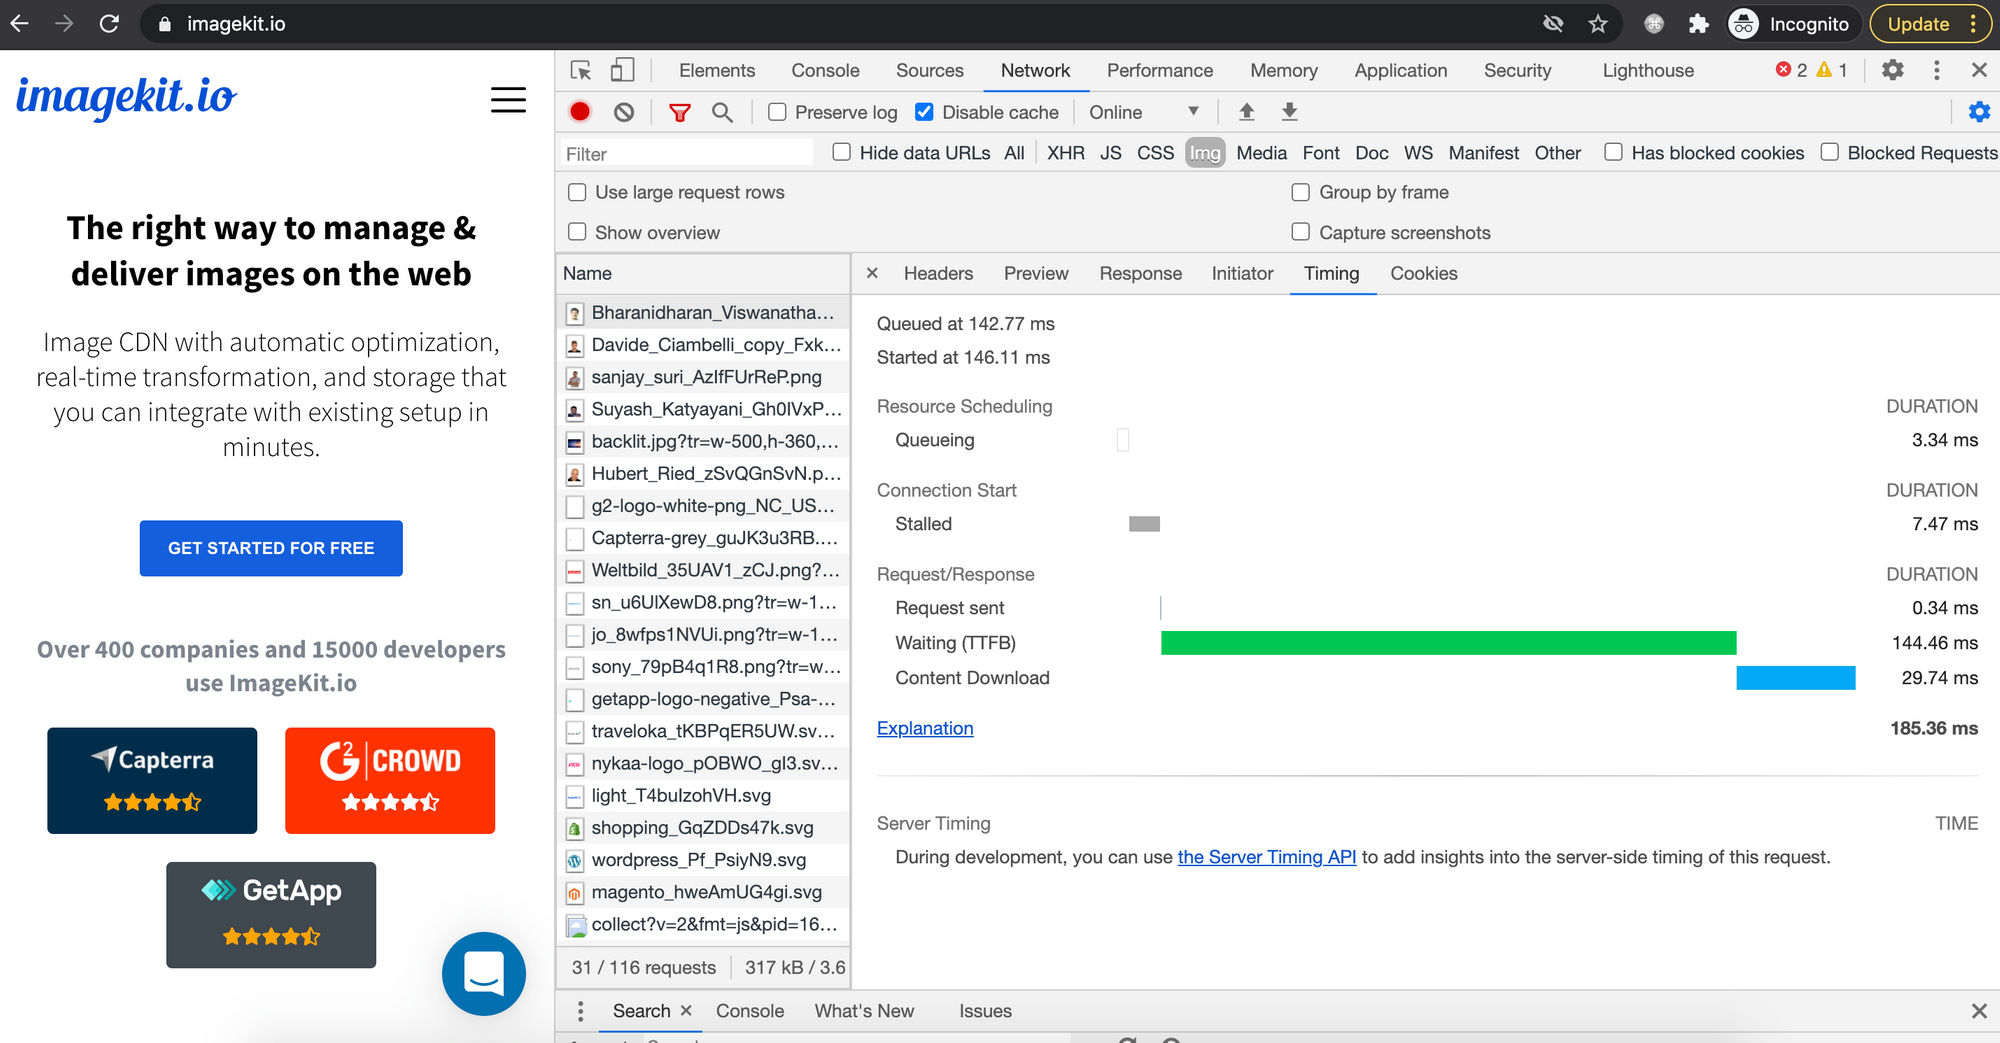Open the imagekit.io hamburger menu
Screen dimensions: 2000x1043
click(x=508, y=100)
